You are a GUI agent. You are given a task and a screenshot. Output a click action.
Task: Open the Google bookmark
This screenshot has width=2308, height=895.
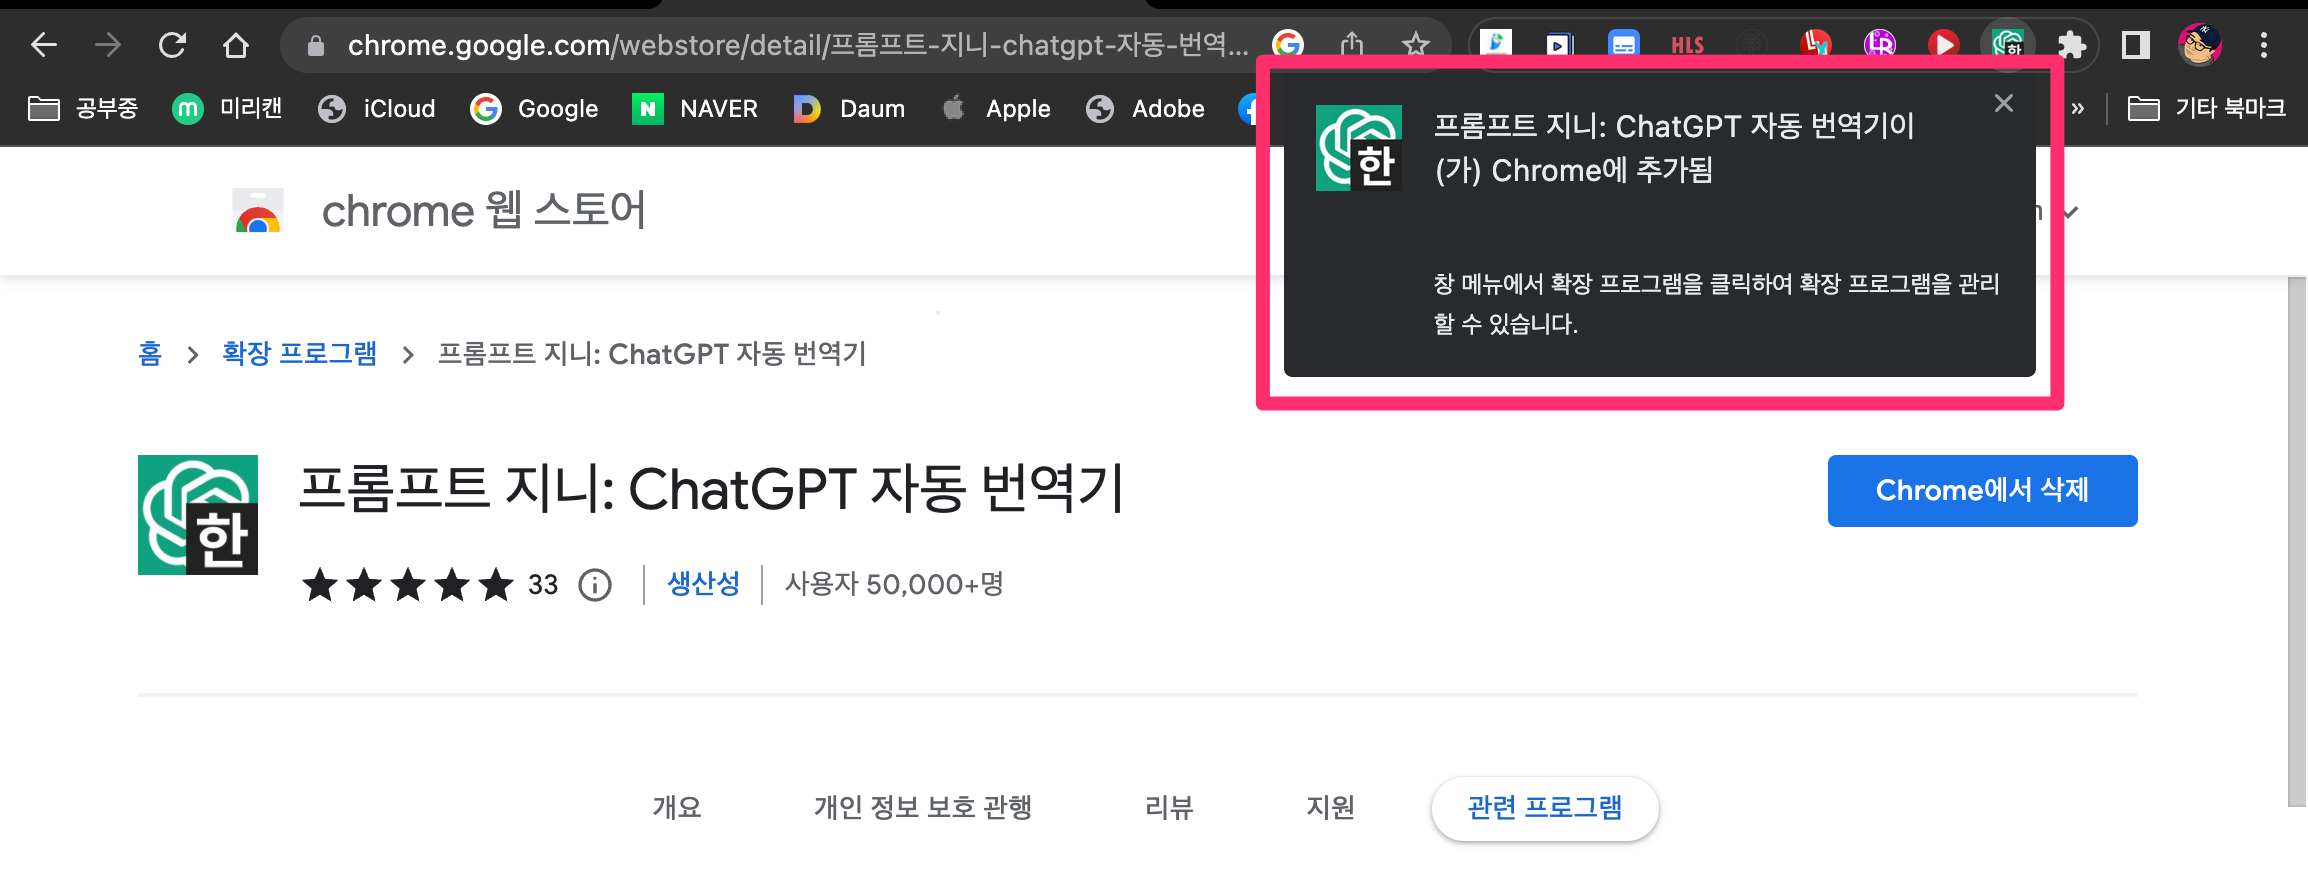pyautogui.click(x=535, y=108)
